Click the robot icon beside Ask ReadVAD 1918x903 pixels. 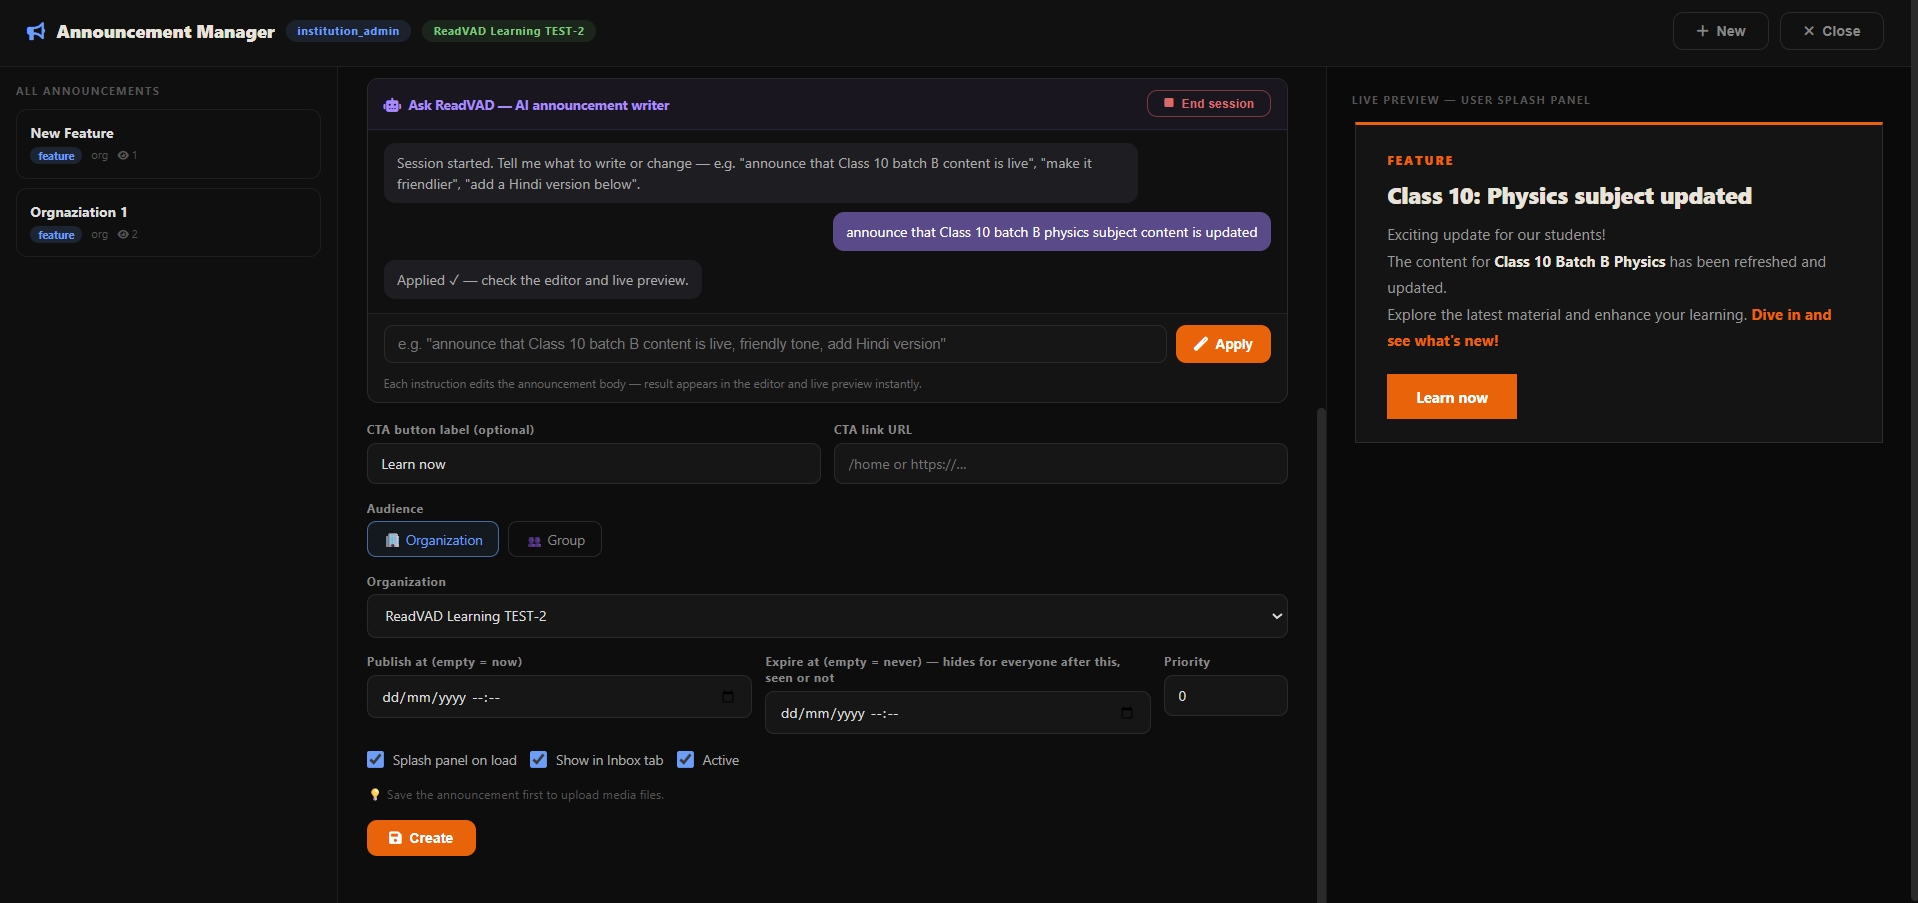[x=392, y=105]
